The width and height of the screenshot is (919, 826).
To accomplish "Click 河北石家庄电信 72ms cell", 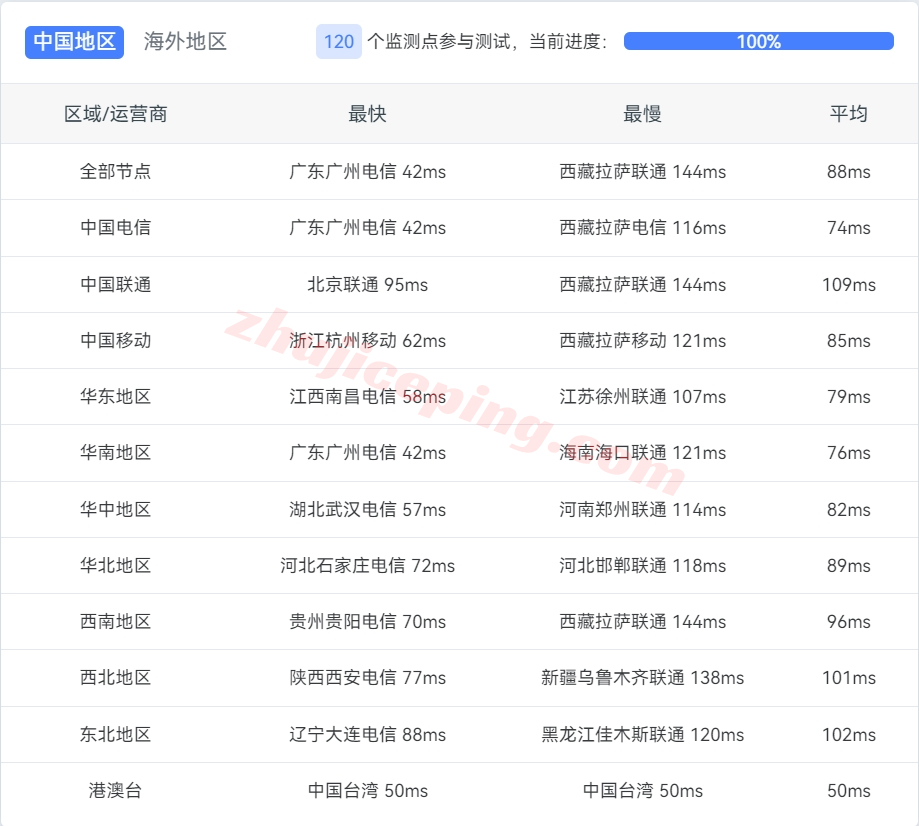I will click(367, 566).
